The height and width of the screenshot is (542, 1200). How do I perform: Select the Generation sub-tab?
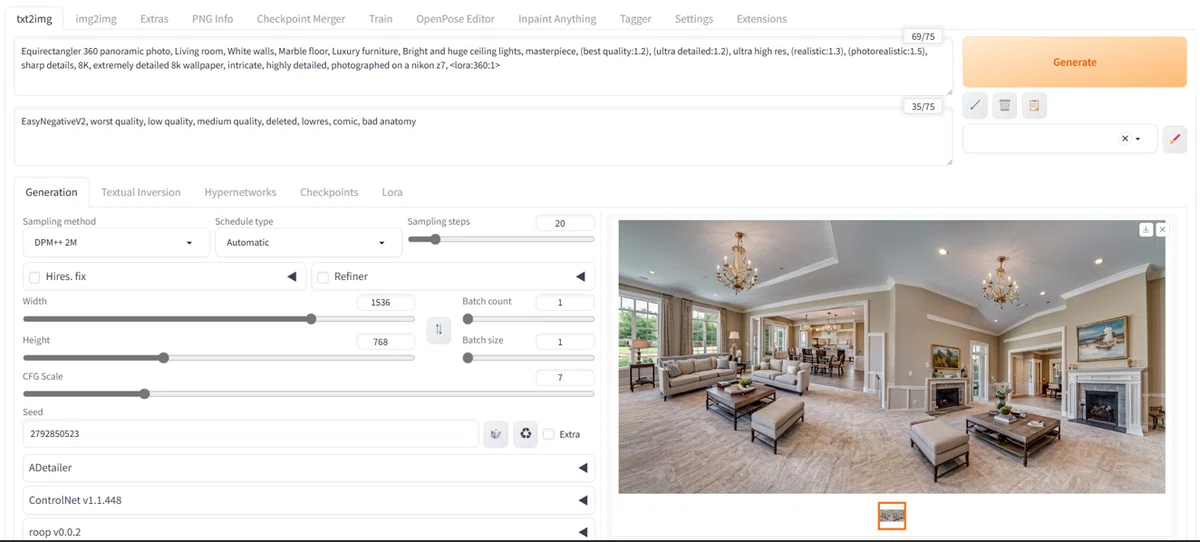51,192
